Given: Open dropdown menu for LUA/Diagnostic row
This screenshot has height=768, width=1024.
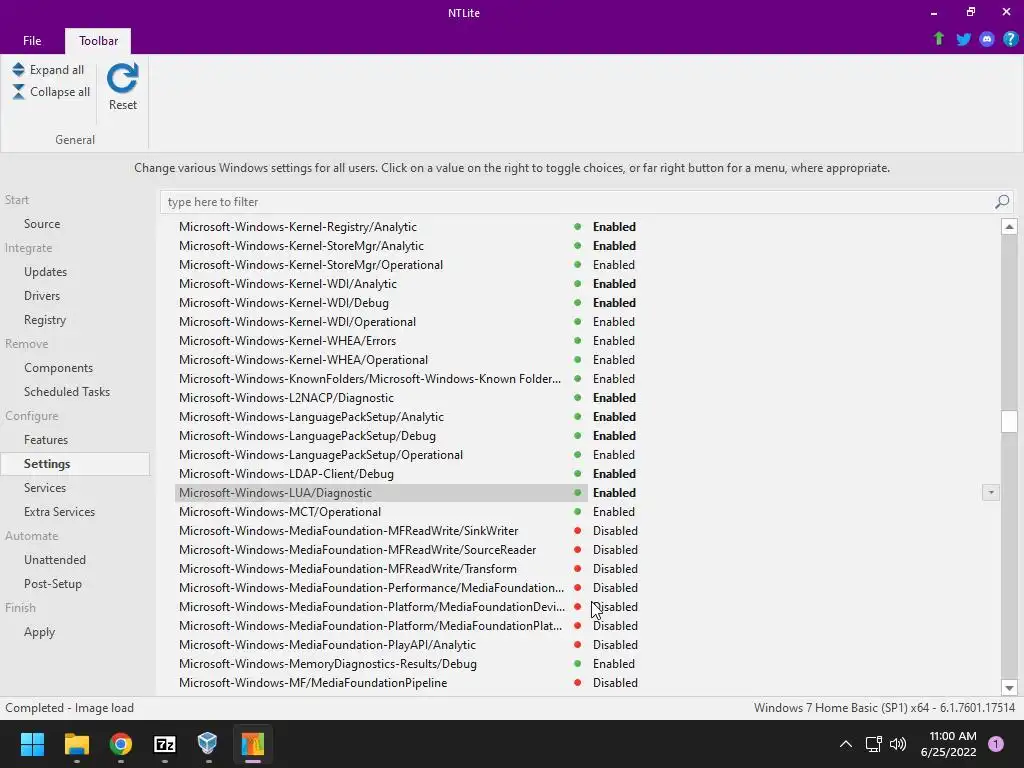Looking at the screenshot, I should point(991,492).
